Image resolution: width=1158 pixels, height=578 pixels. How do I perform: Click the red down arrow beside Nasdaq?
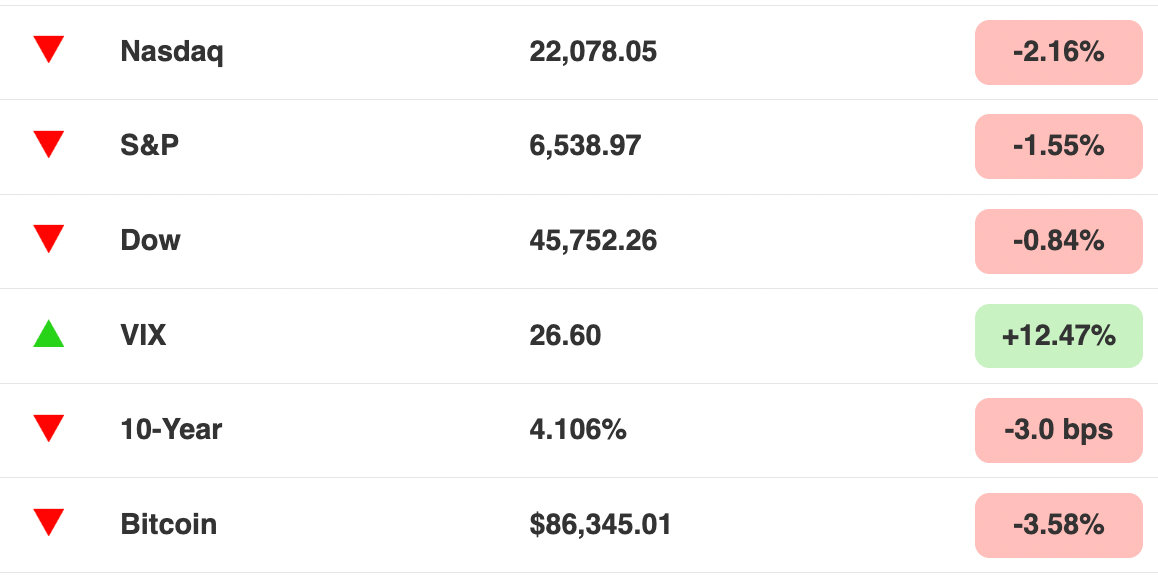tap(49, 49)
